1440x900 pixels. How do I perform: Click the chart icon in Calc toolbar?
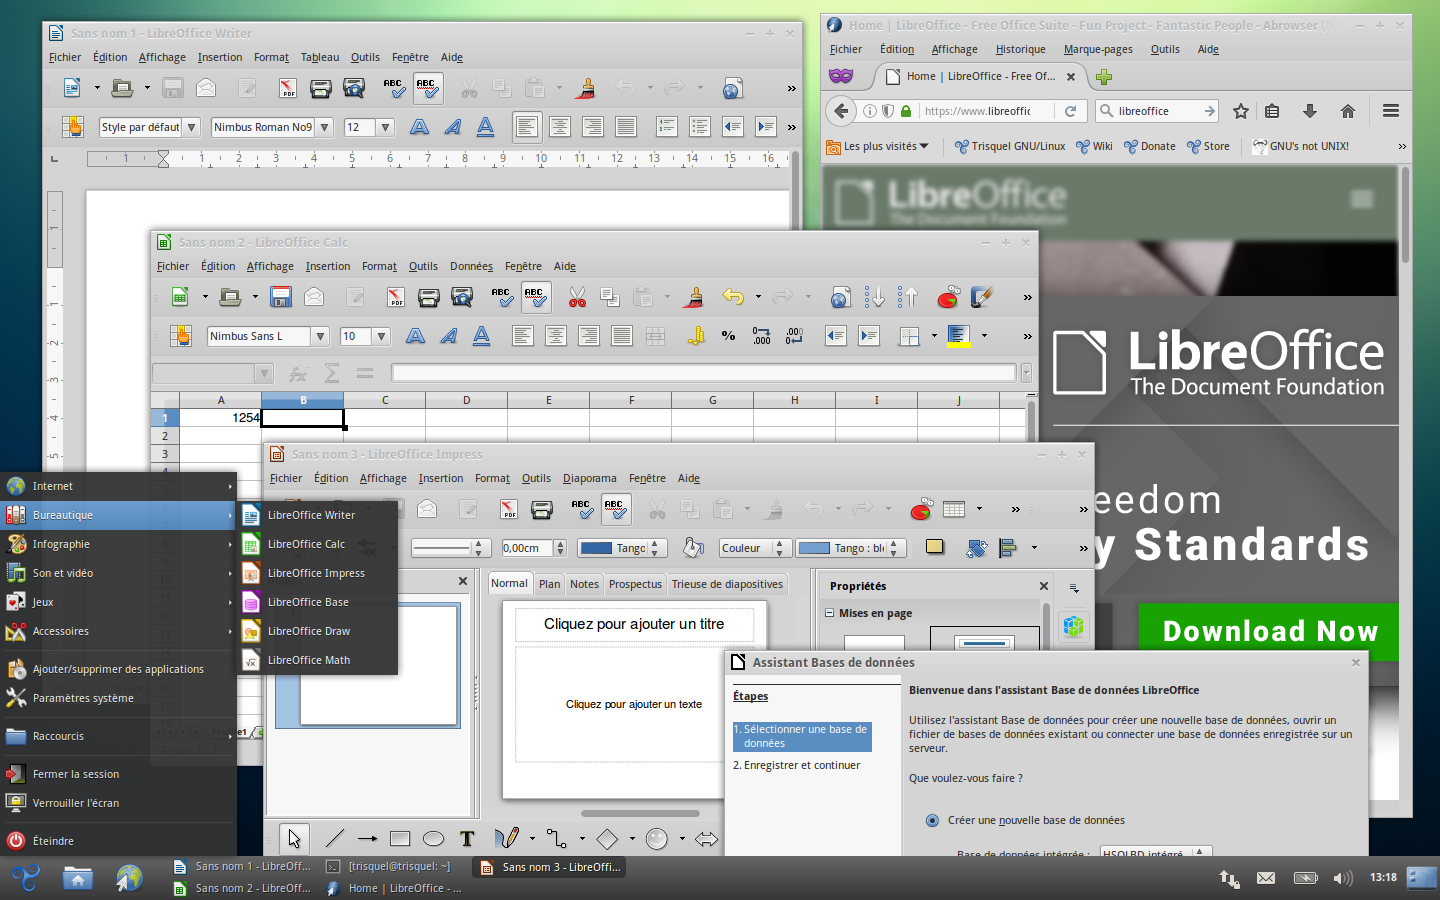(948, 297)
